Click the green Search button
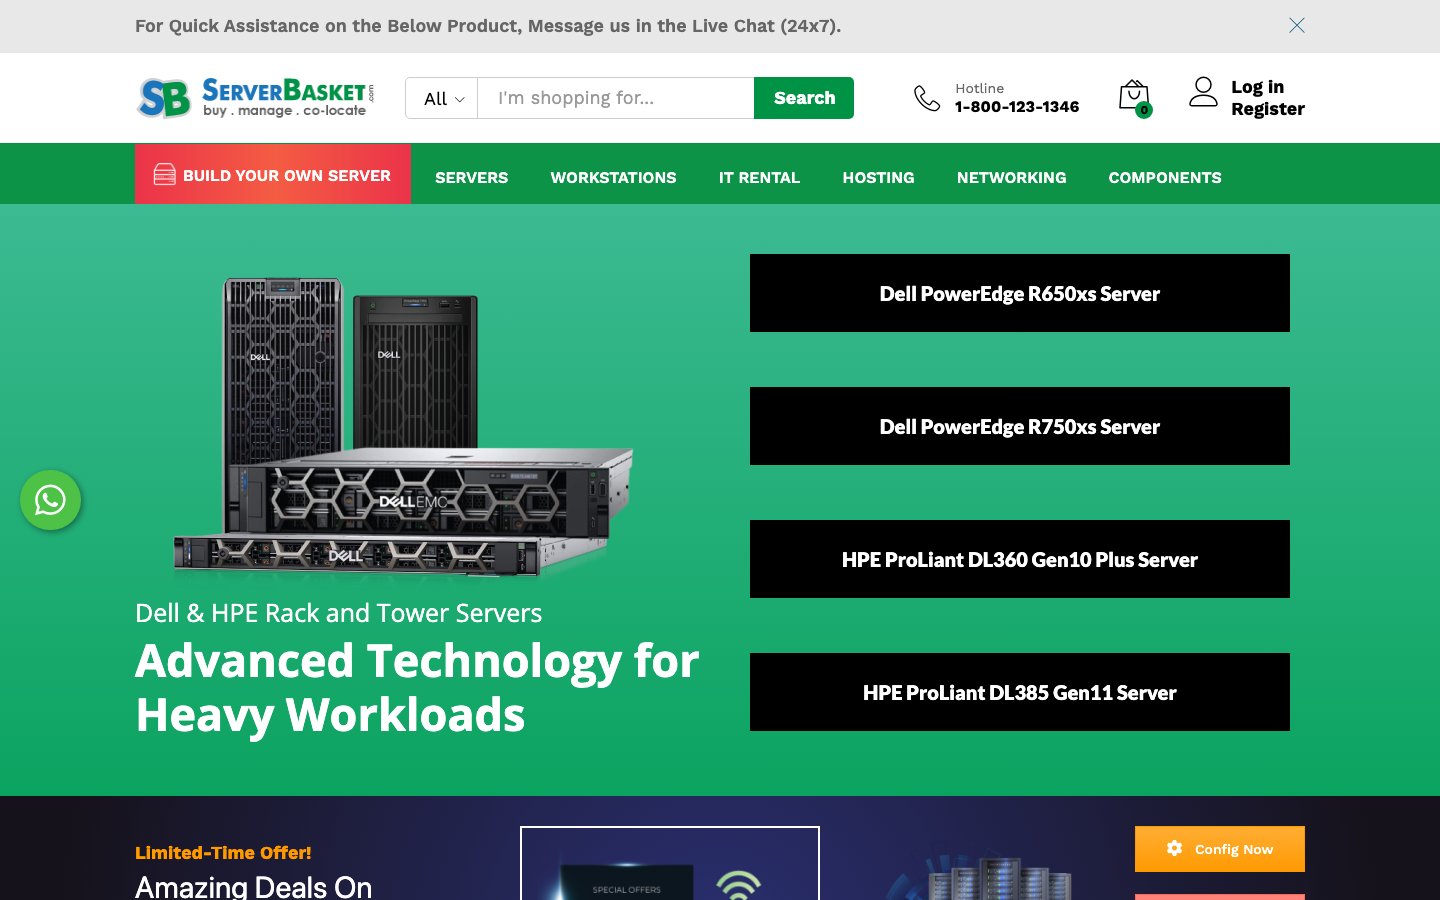Image resolution: width=1440 pixels, height=900 pixels. pos(804,98)
